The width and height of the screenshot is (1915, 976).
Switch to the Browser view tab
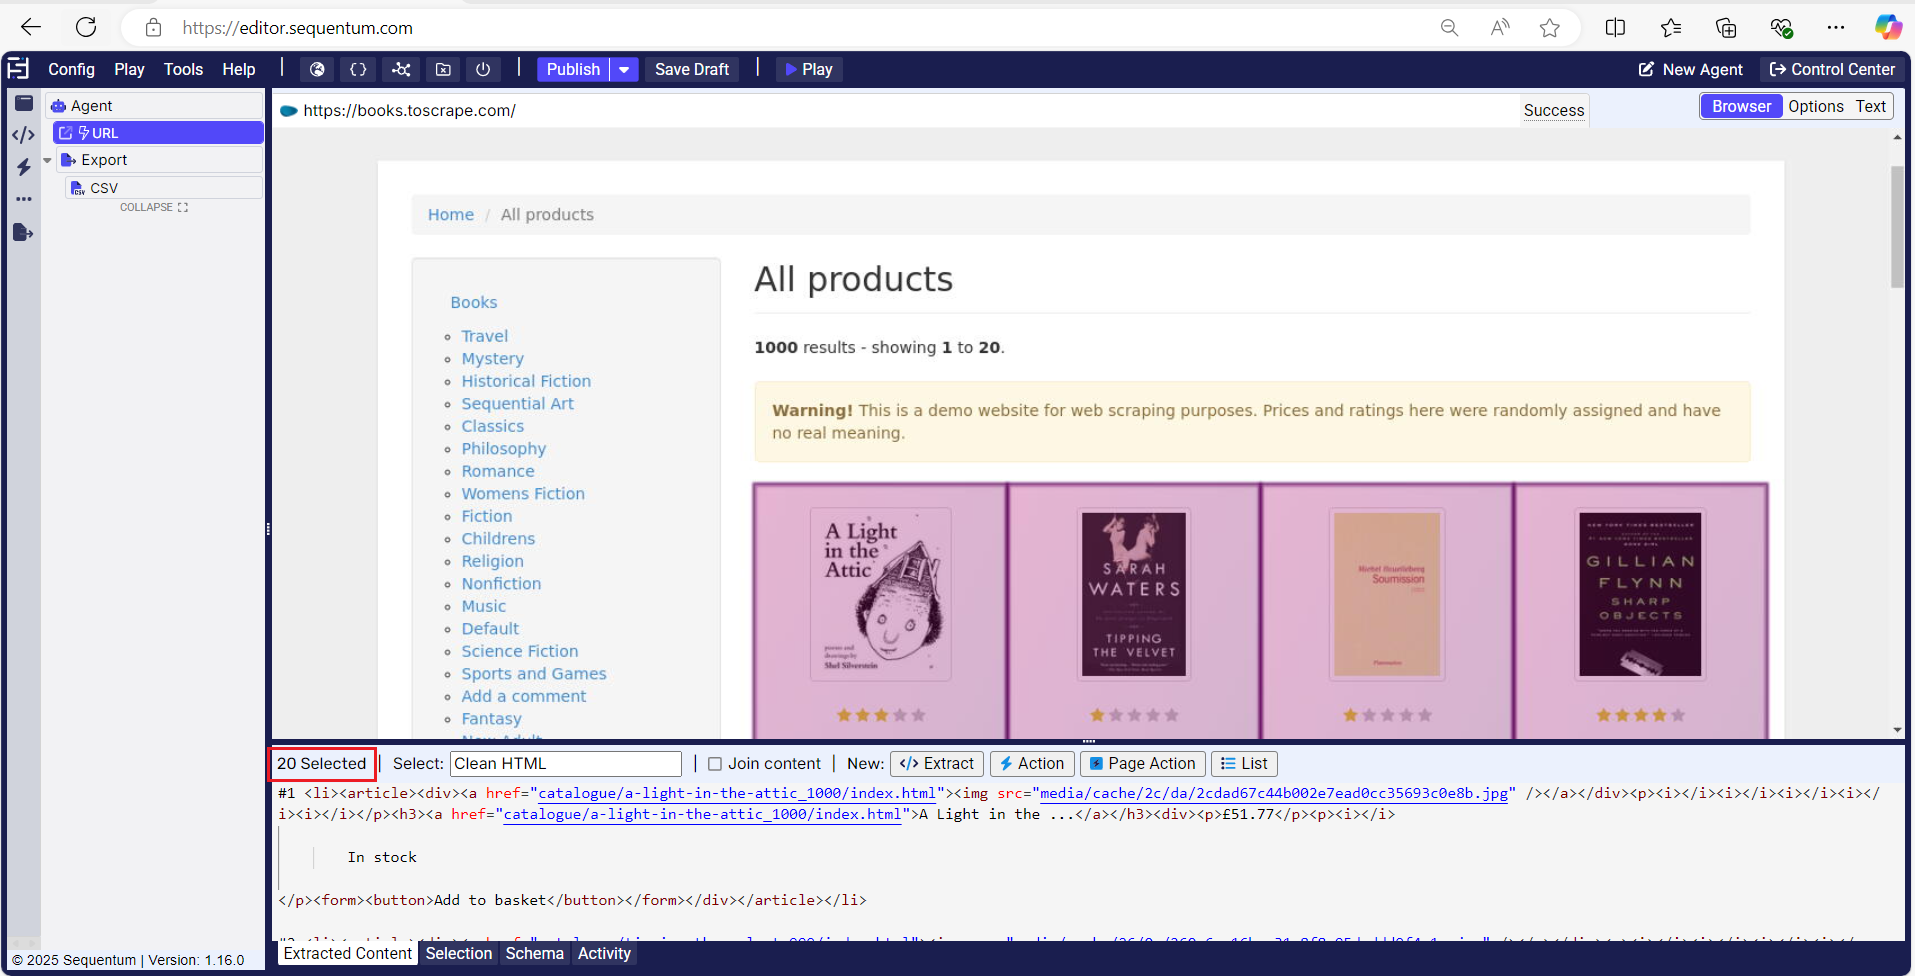coord(1741,106)
